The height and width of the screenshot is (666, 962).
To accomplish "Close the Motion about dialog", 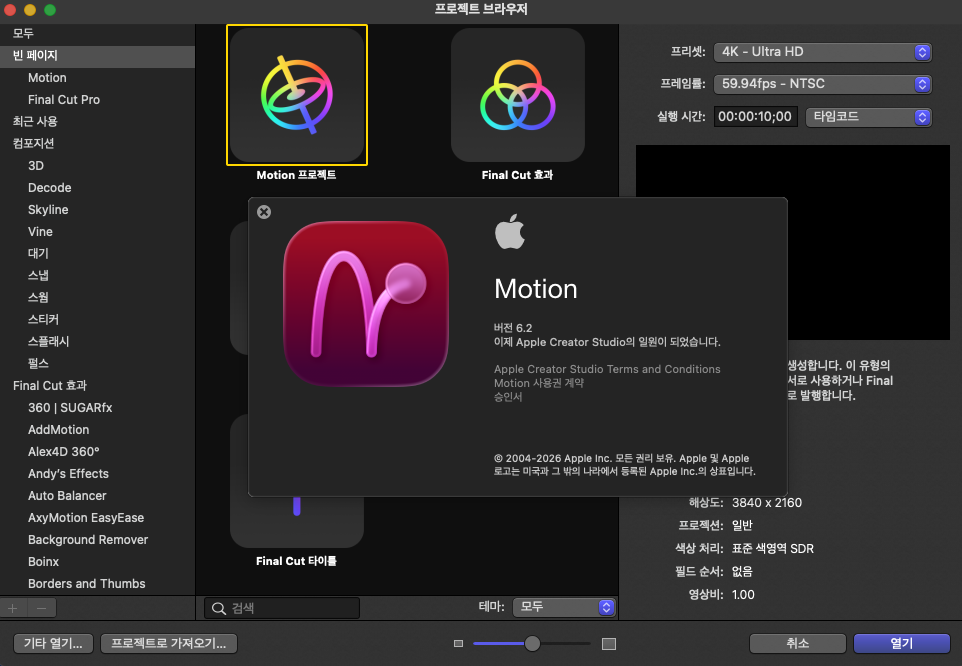I will [264, 212].
